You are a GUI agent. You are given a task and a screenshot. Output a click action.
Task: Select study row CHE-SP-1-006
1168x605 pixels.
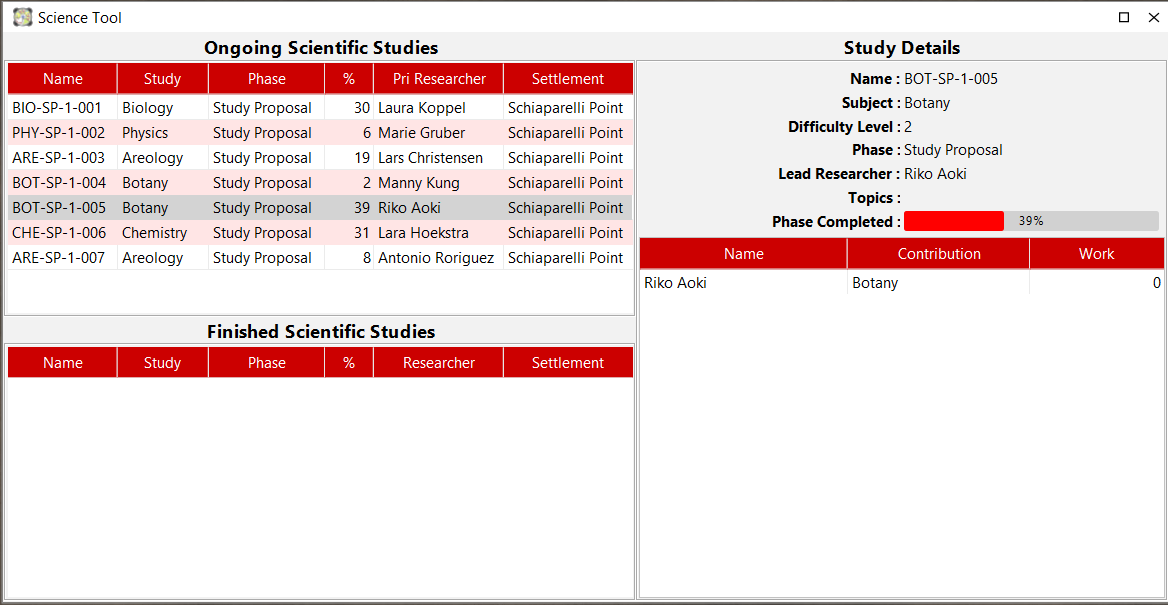pos(320,233)
